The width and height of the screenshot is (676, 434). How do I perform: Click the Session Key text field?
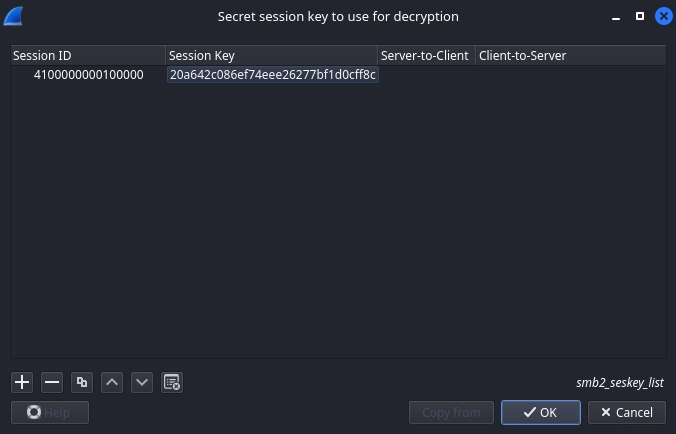[x=272, y=75]
